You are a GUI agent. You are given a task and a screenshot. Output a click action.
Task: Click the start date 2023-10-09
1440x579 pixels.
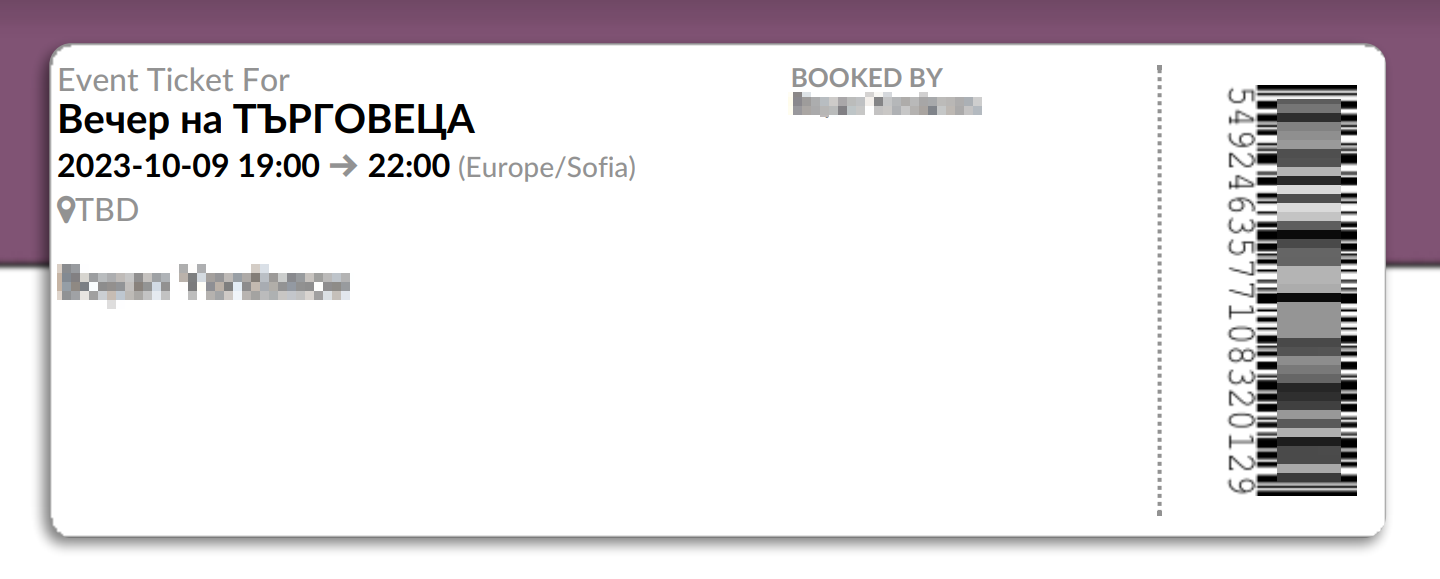(x=144, y=166)
